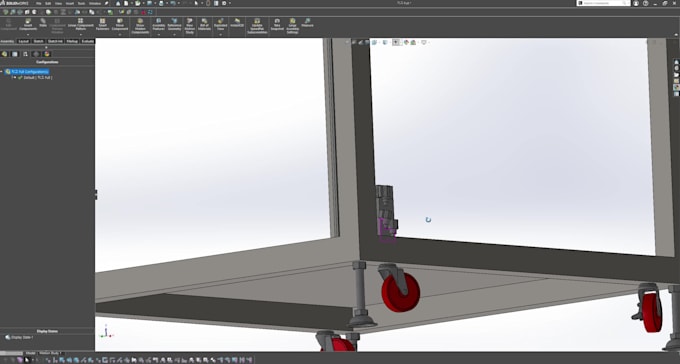Click the Search Commands input field
680x364 pixels.
click(x=603, y=3)
